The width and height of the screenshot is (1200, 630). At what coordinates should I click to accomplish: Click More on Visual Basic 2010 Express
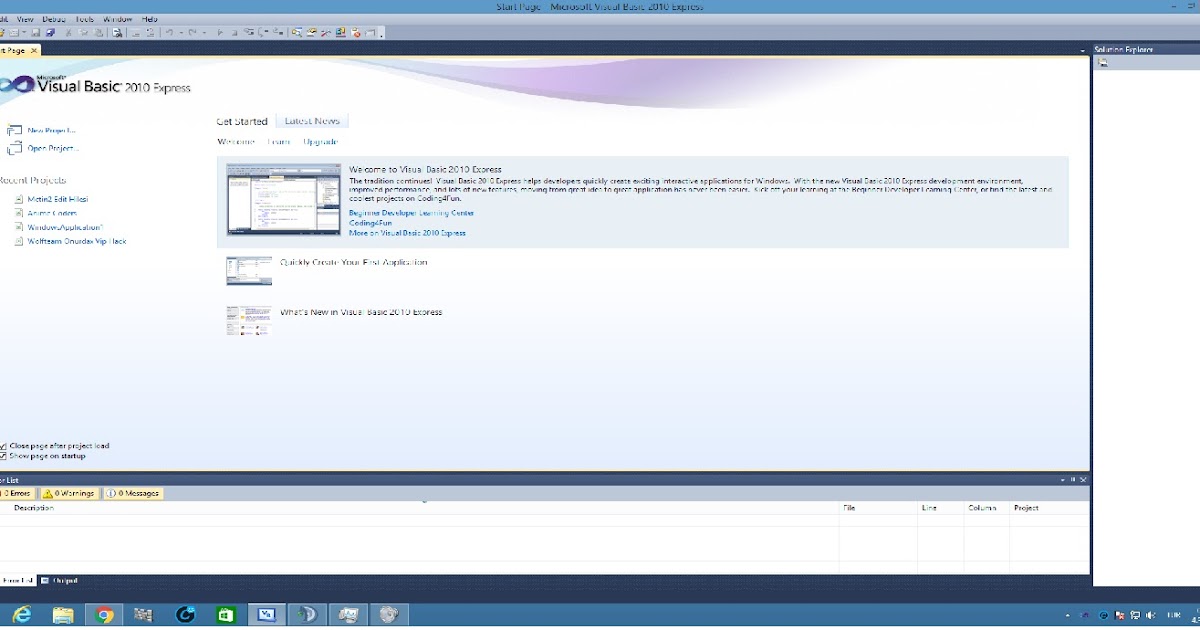[x=406, y=232]
